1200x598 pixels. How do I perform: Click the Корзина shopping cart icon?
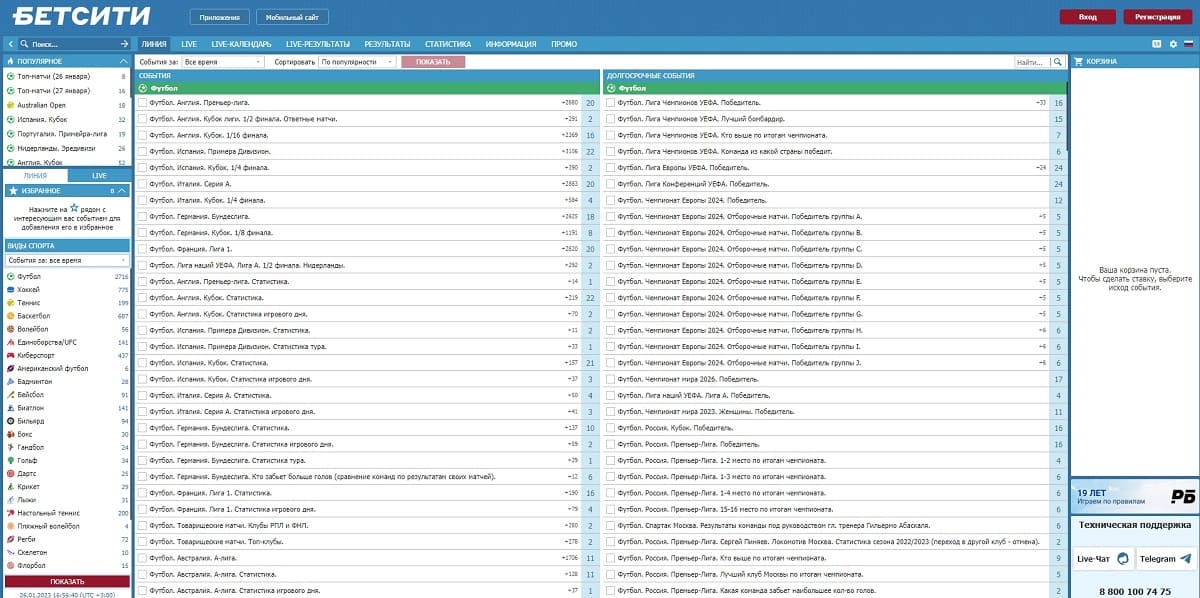(1079, 62)
